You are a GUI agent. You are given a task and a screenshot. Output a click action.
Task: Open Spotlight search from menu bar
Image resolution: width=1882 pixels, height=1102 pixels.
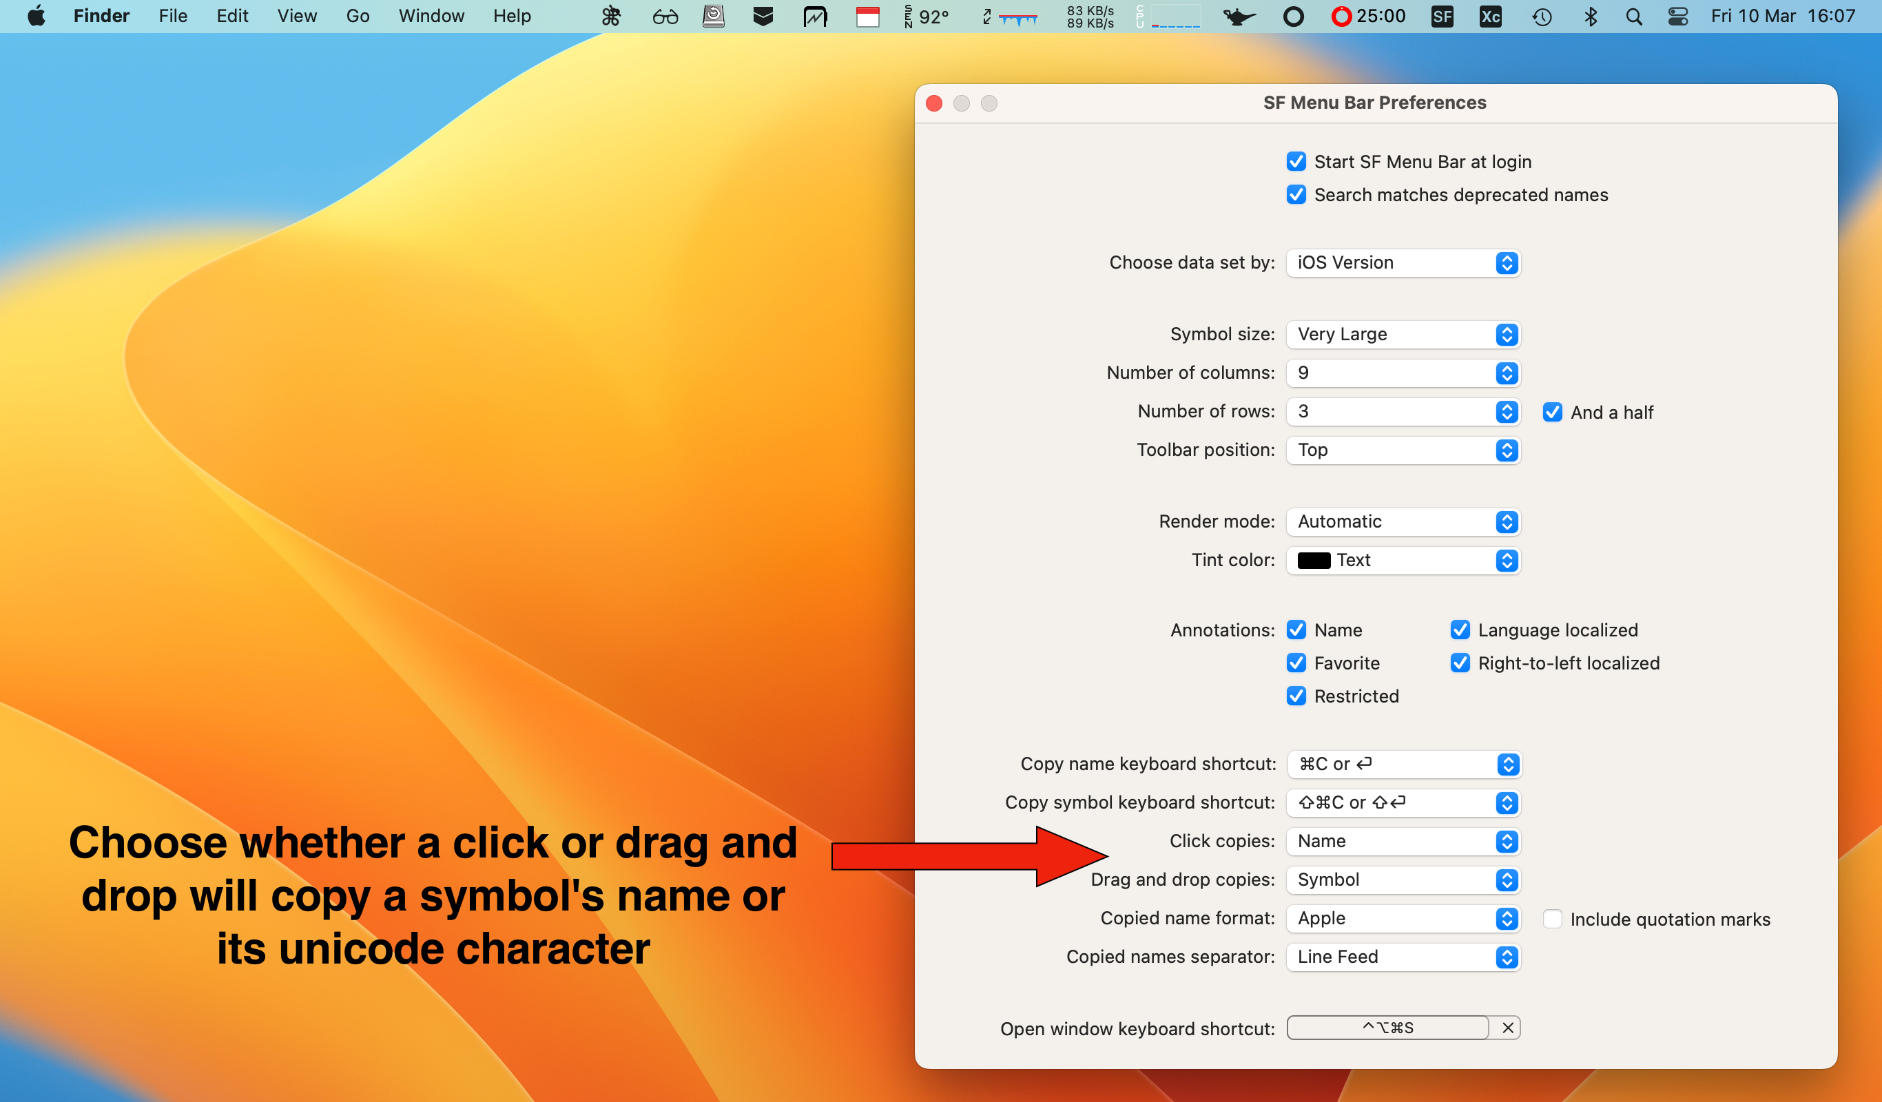click(x=1634, y=16)
